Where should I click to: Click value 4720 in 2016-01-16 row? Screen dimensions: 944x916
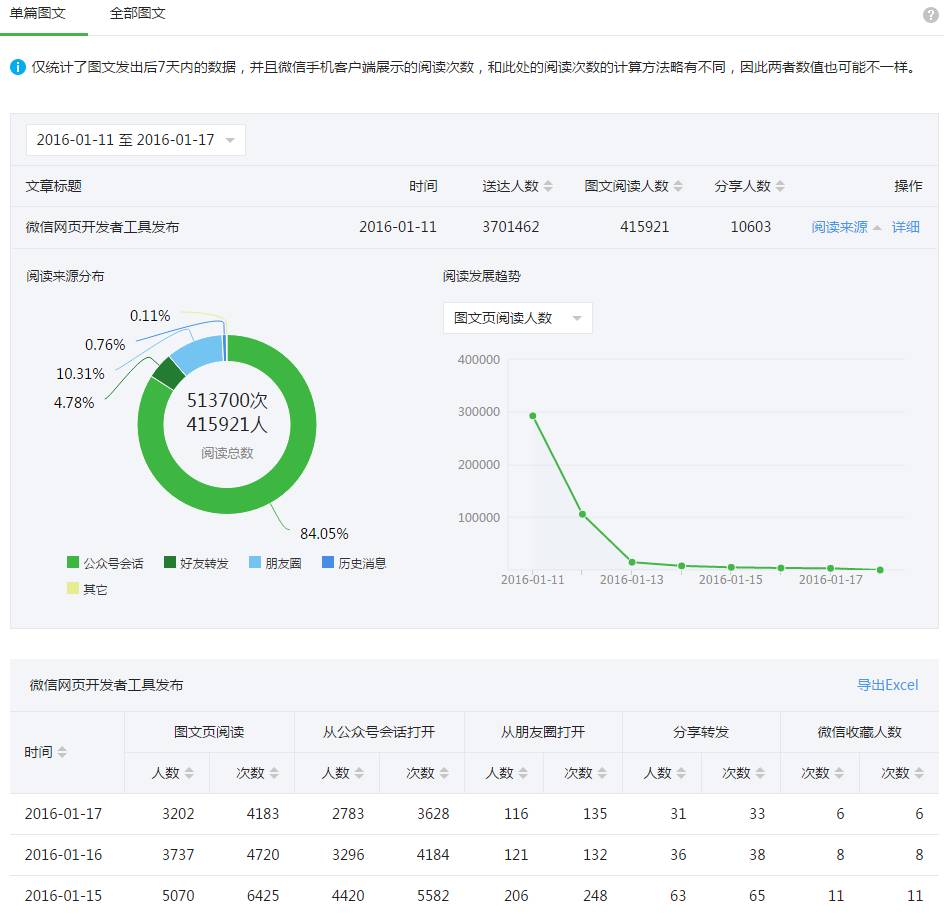tap(263, 855)
